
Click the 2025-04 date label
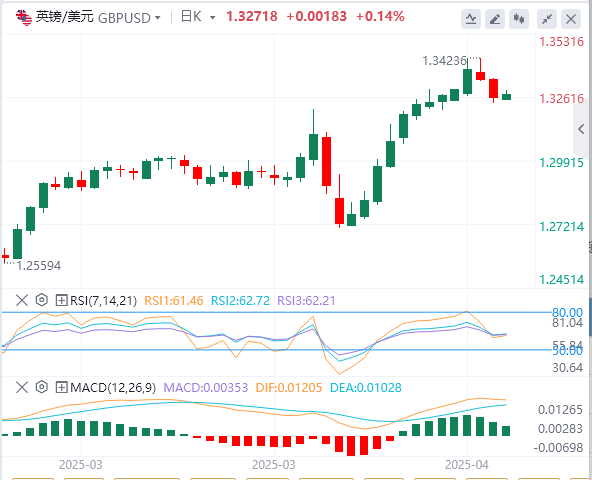coord(467,465)
